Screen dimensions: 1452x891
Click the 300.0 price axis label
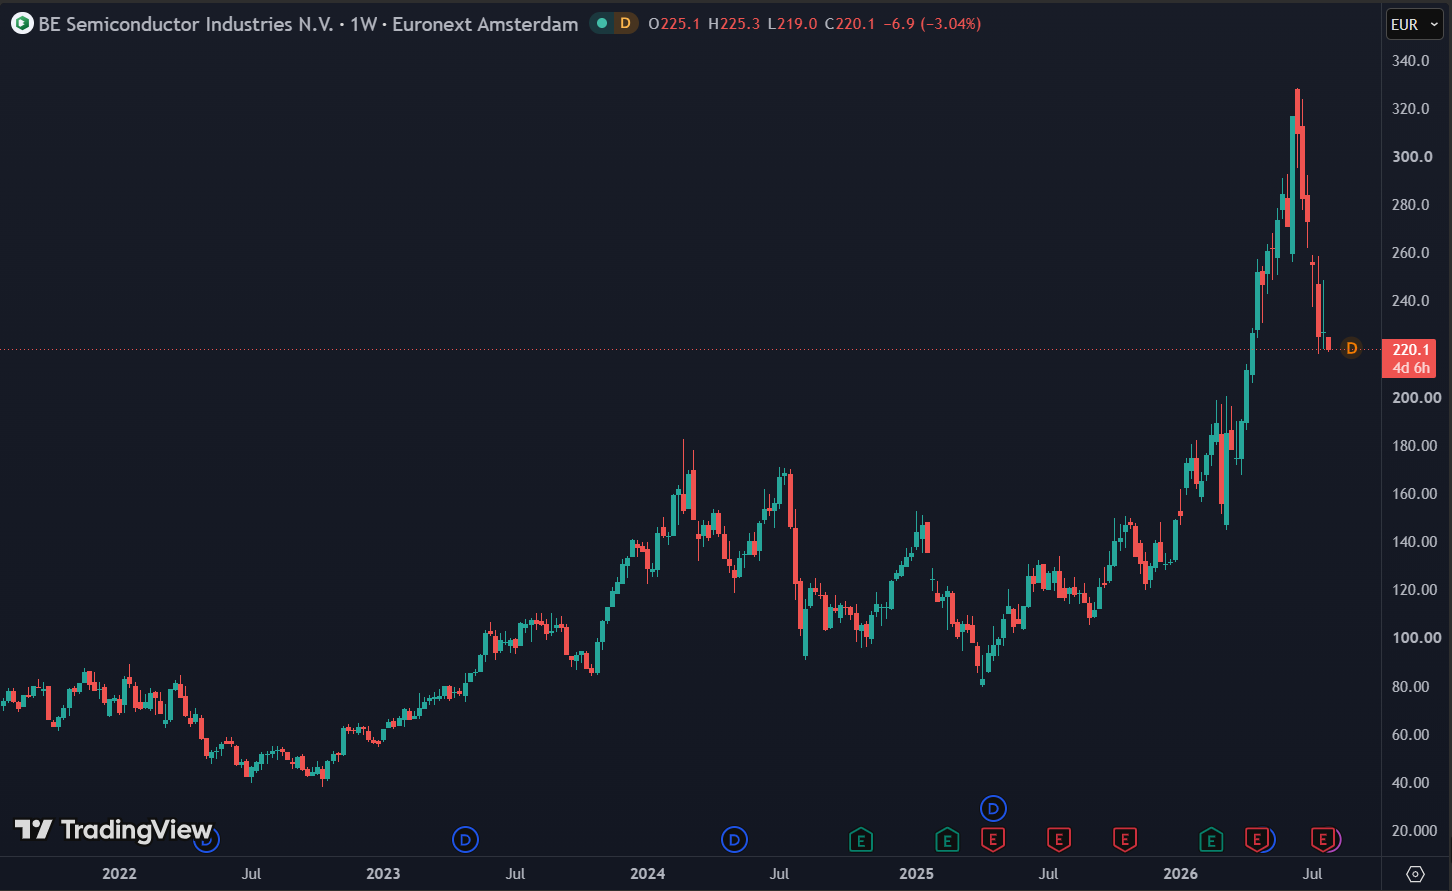(x=1413, y=157)
